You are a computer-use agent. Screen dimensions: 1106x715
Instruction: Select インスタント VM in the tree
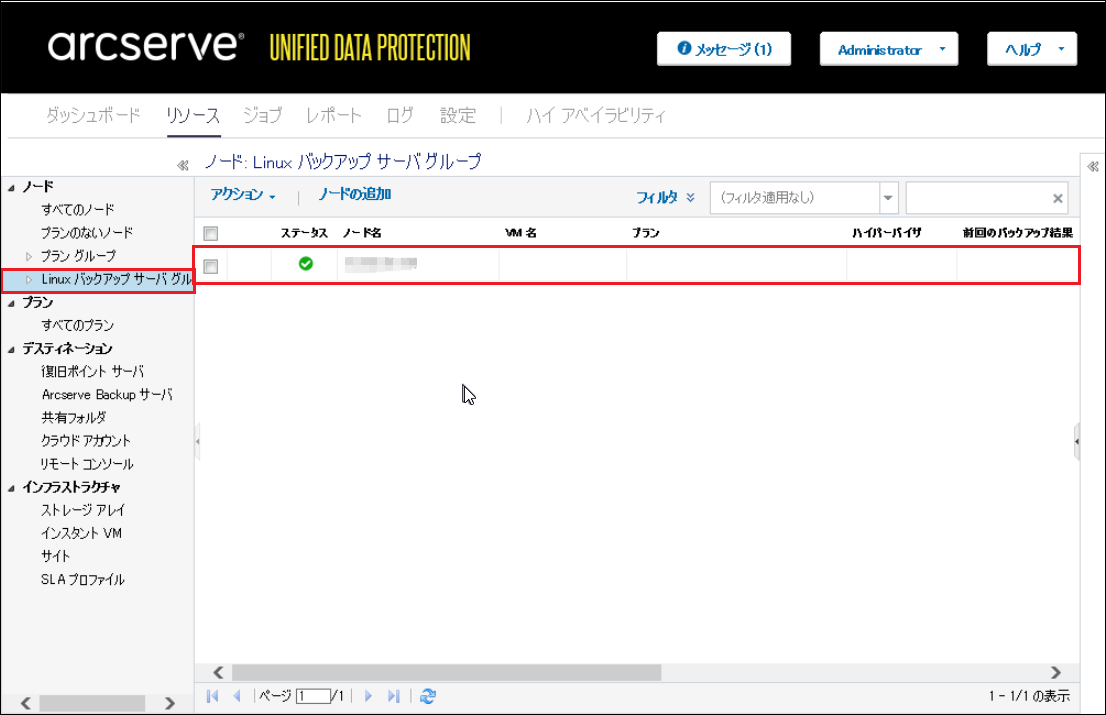pyautogui.click(x=81, y=533)
